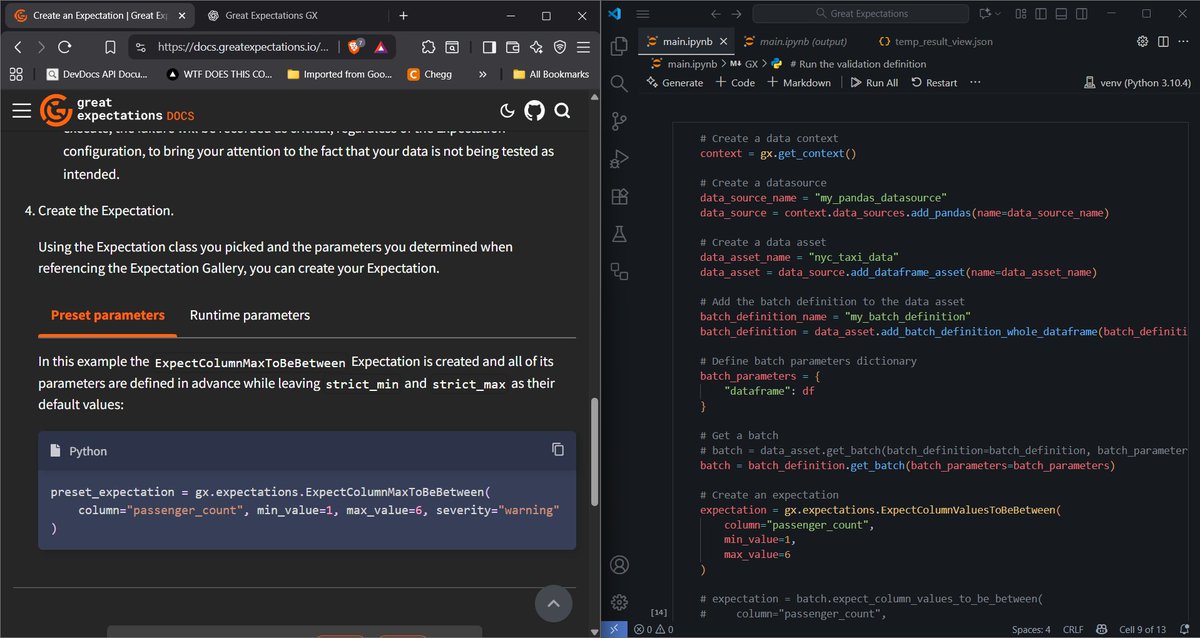1200x638 pixels.
Task: Open the Accounts icon in the activity bar
Action: pyautogui.click(x=619, y=565)
